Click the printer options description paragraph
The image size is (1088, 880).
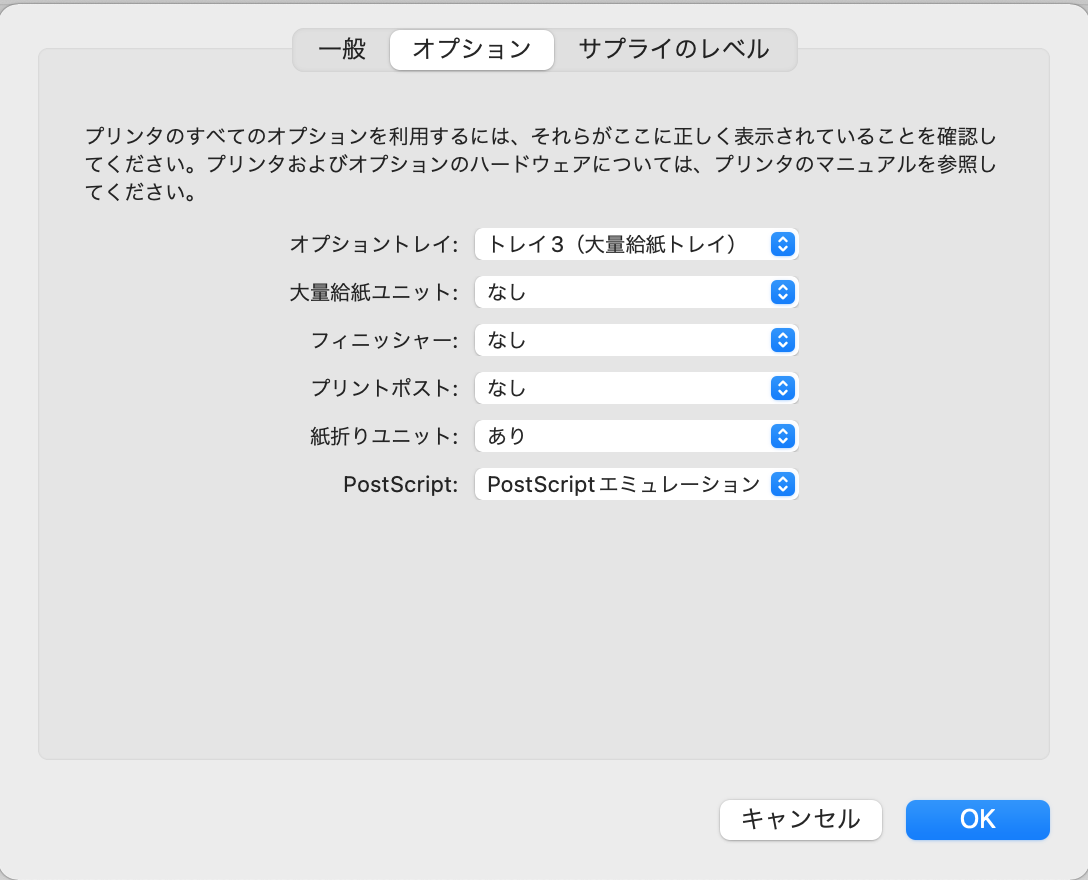point(541,164)
